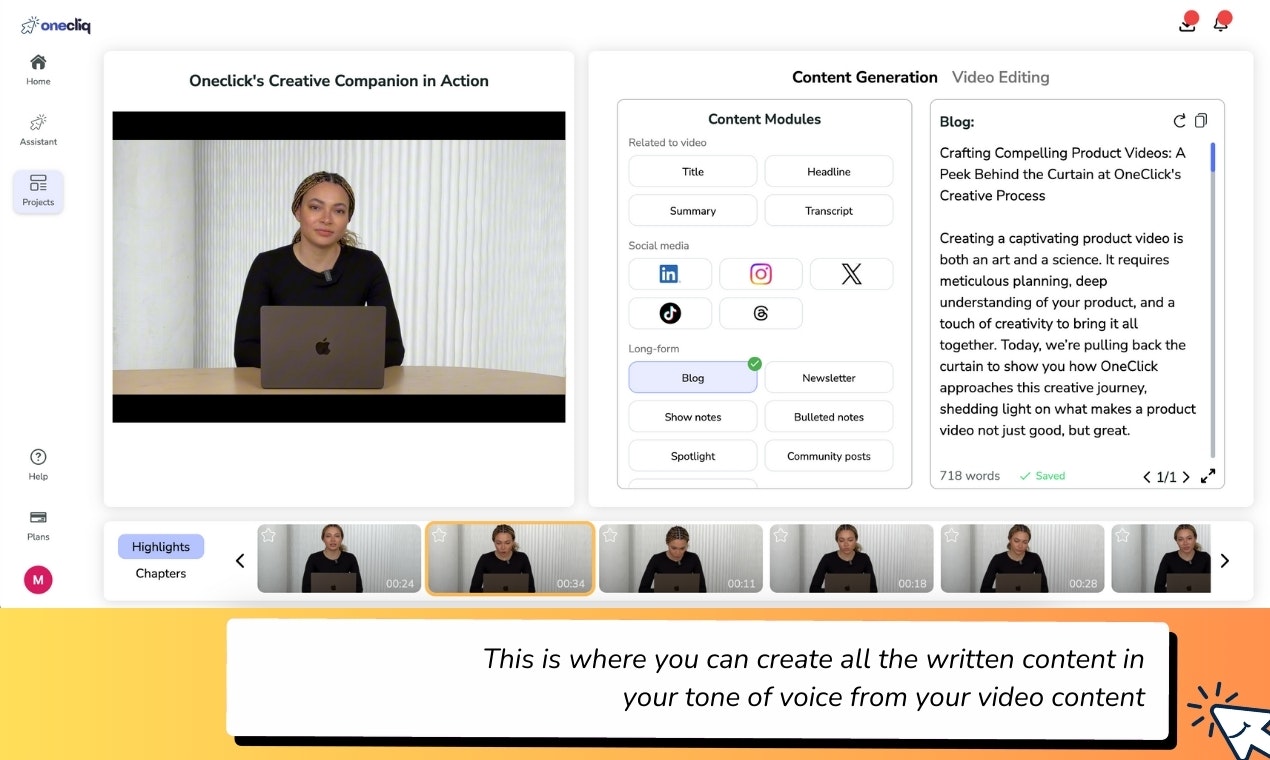Viewport: 1270px width, 760px height.
Task: Generate X post content
Action: click(851, 274)
